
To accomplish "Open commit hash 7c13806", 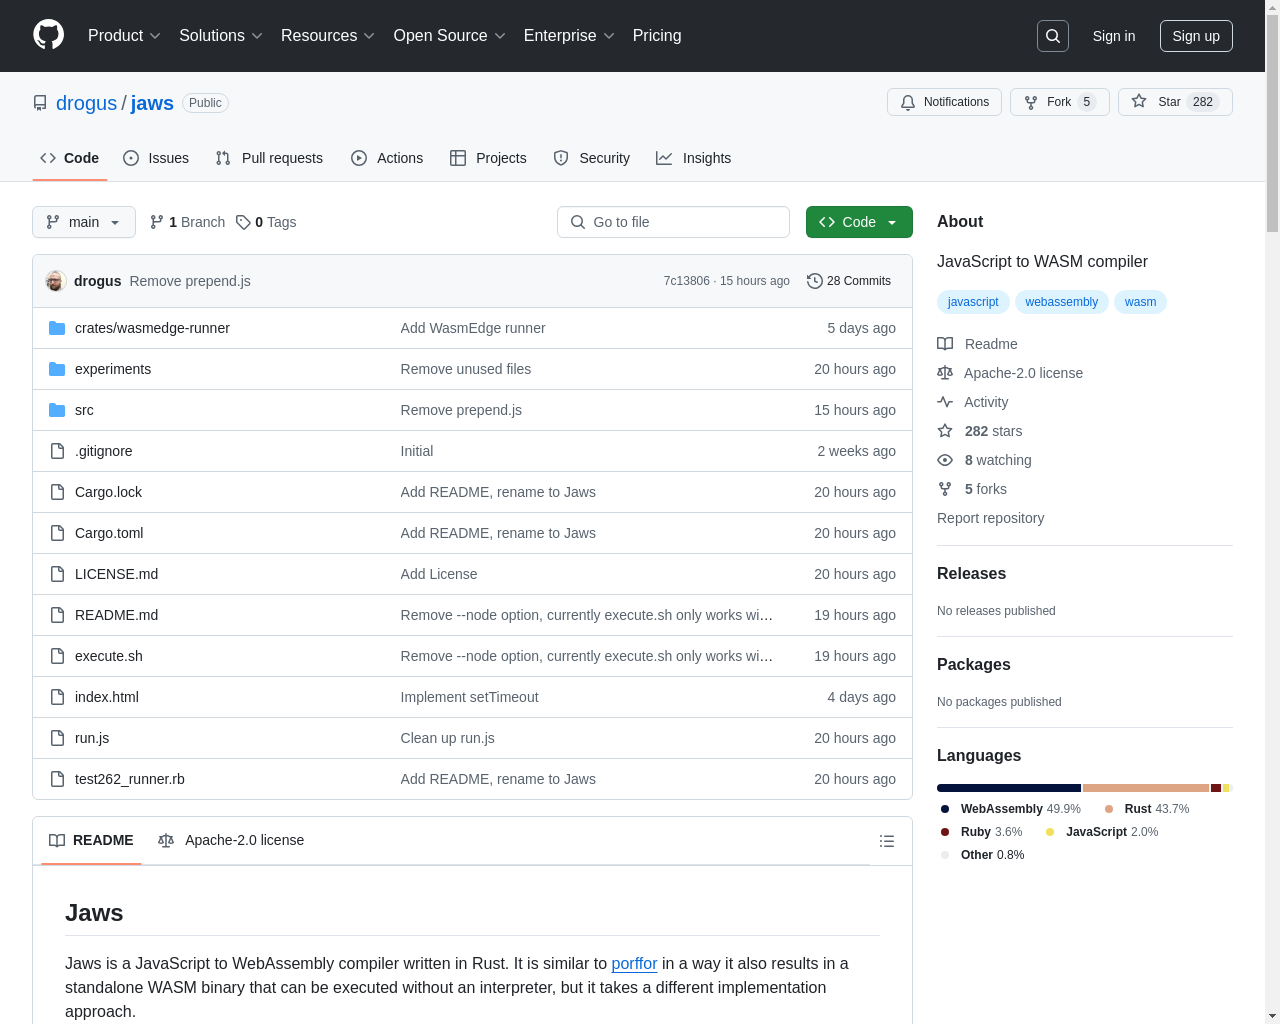I will tap(687, 281).
